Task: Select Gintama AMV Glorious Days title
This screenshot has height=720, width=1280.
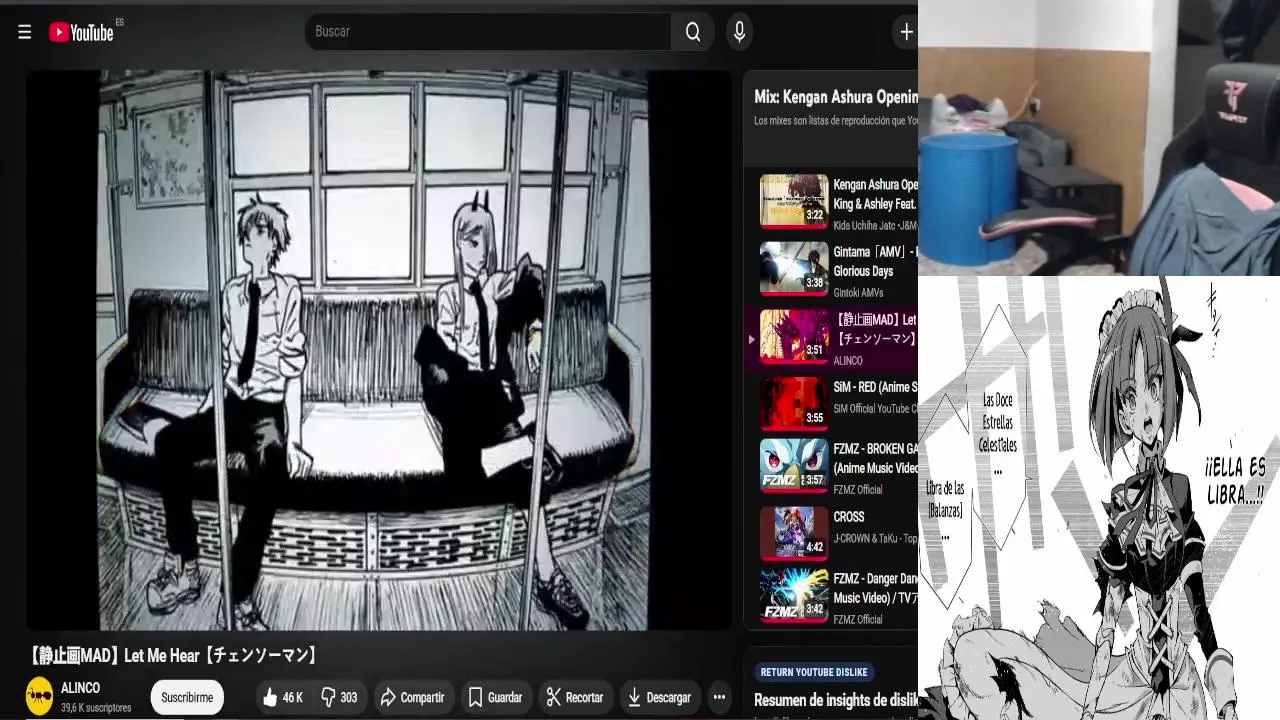Action: click(x=875, y=261)
